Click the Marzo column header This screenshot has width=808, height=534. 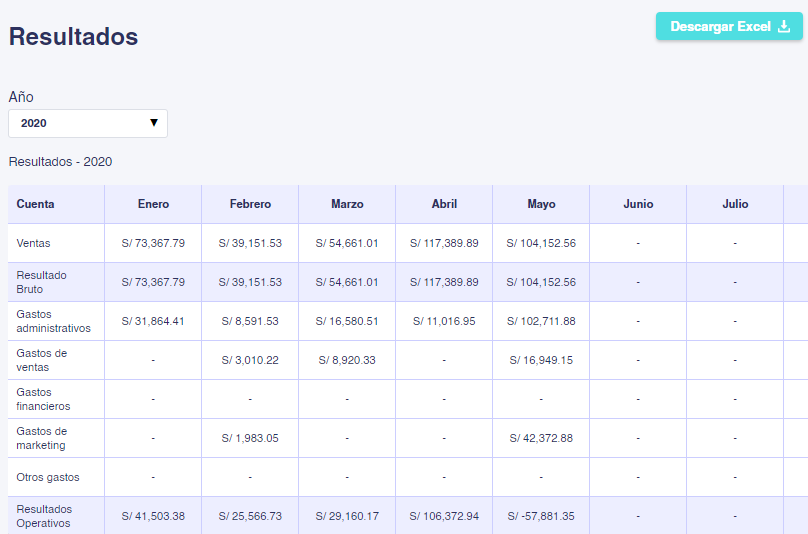click(347, 204)
